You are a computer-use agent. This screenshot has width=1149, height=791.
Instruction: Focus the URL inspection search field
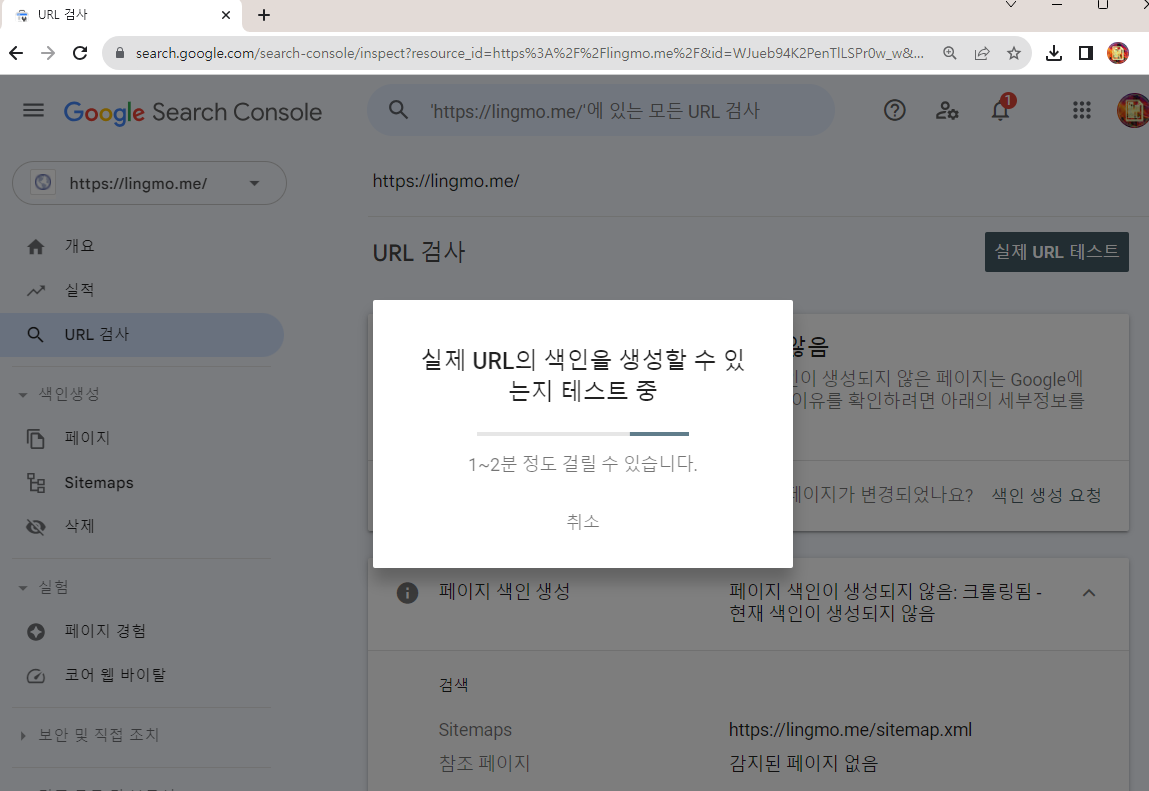click(601, 110)
